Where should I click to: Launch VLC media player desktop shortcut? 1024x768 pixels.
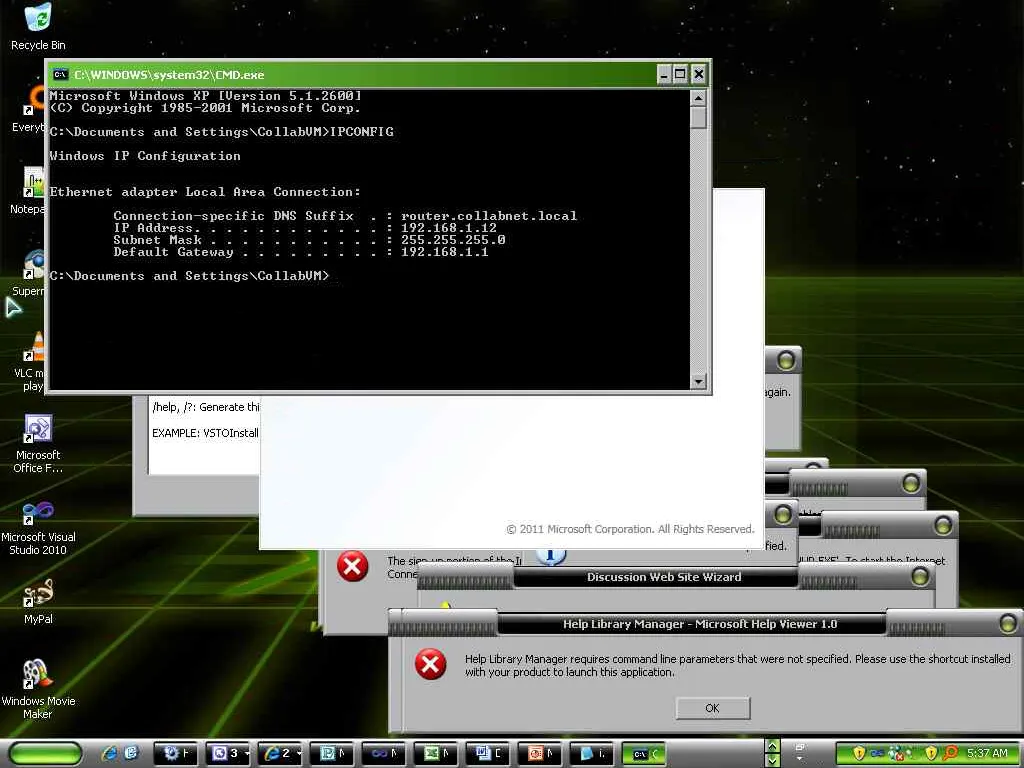coord(30,362)
